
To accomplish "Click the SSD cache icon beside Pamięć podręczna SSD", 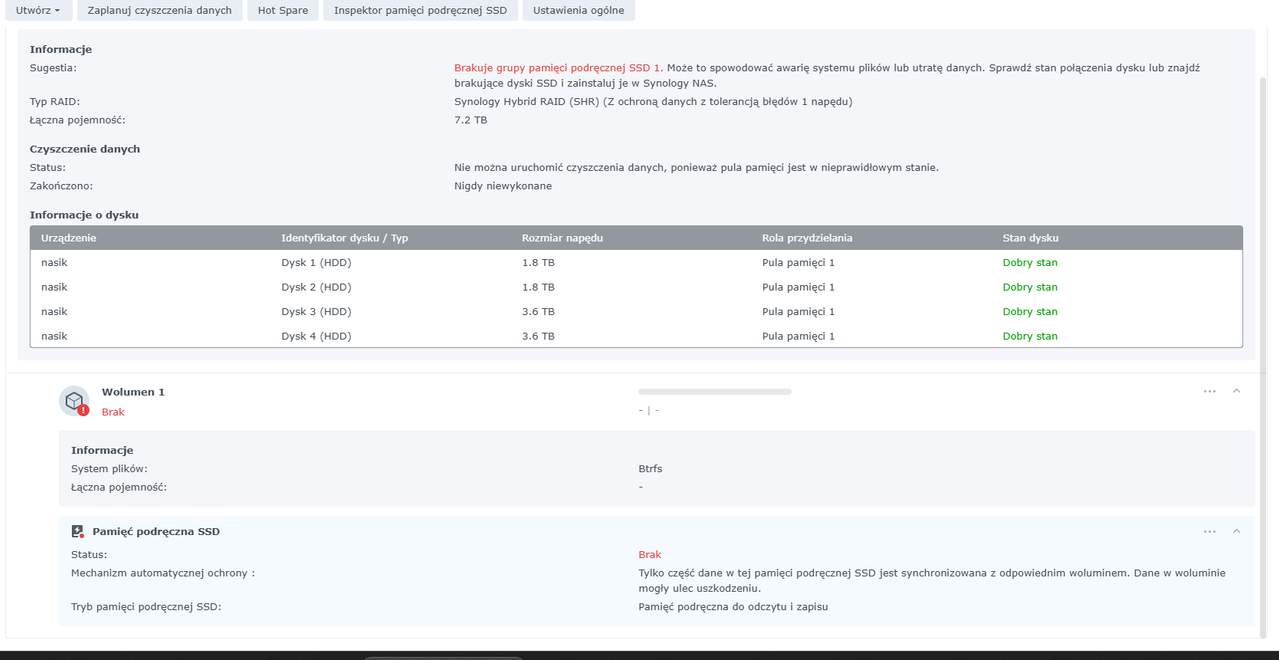I will tap(77, 532).
